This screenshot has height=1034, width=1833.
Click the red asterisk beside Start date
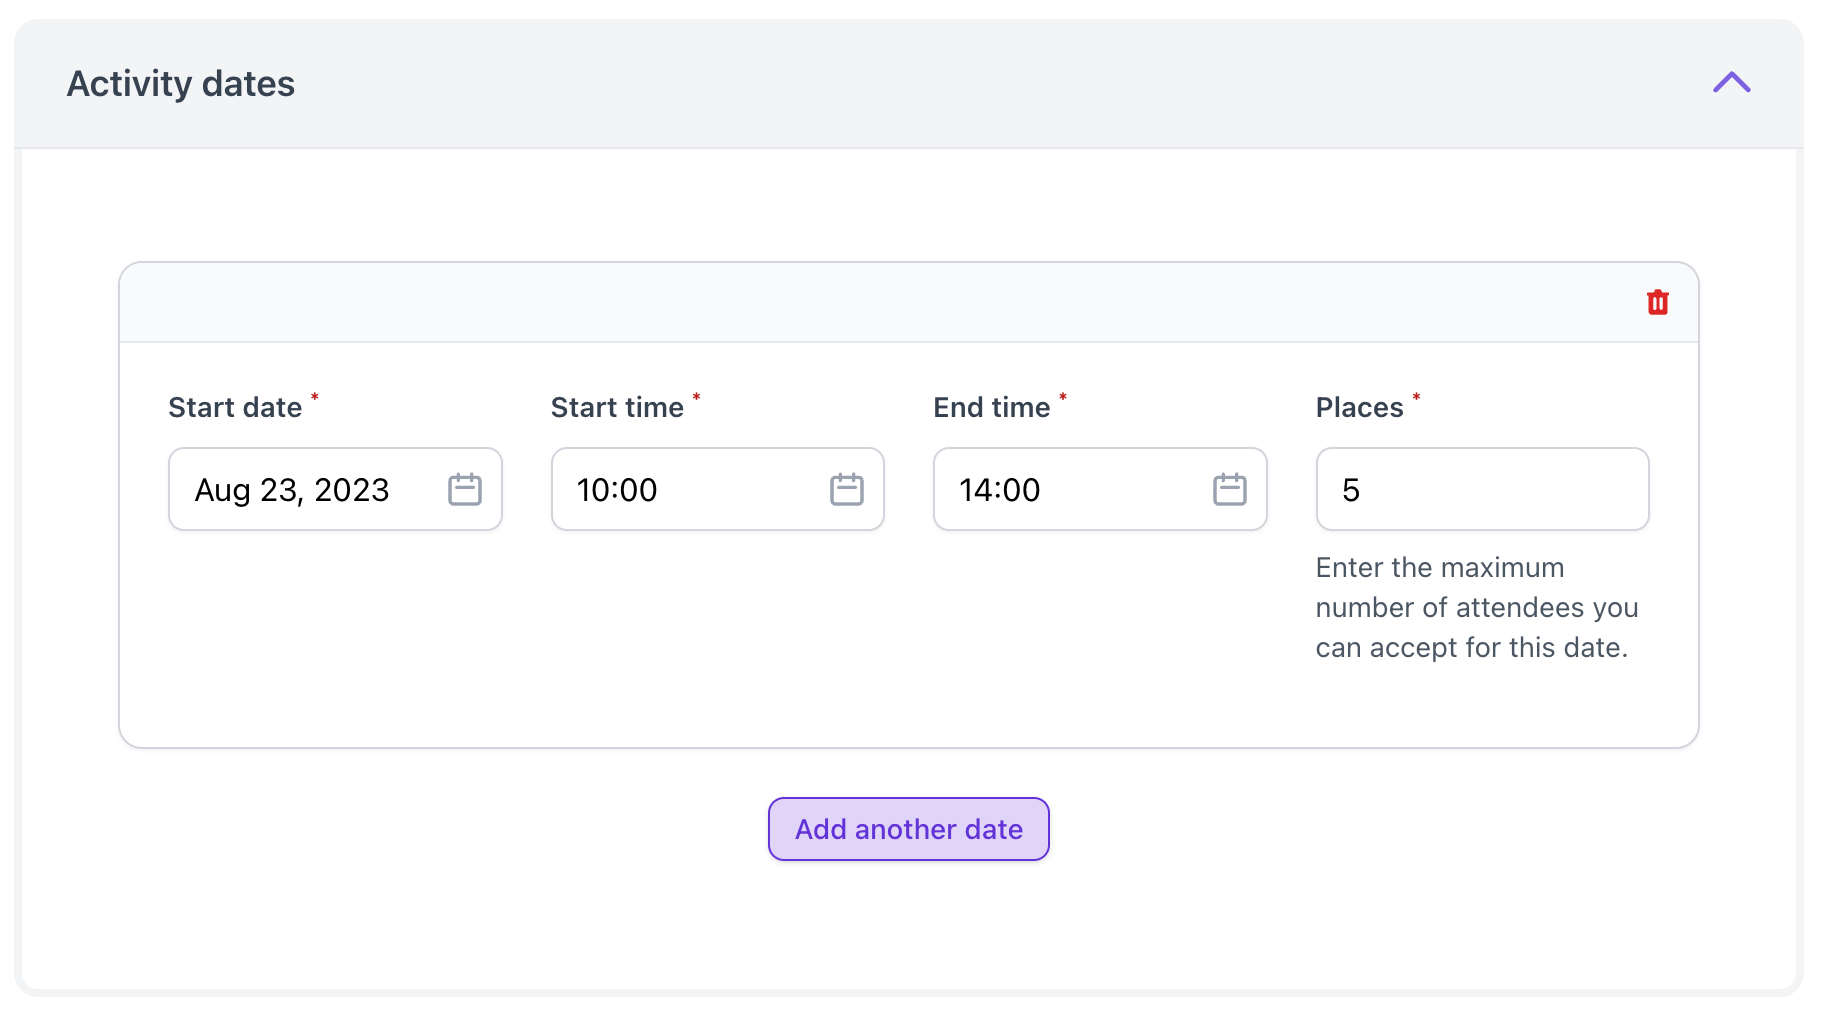tap(315, 398)
